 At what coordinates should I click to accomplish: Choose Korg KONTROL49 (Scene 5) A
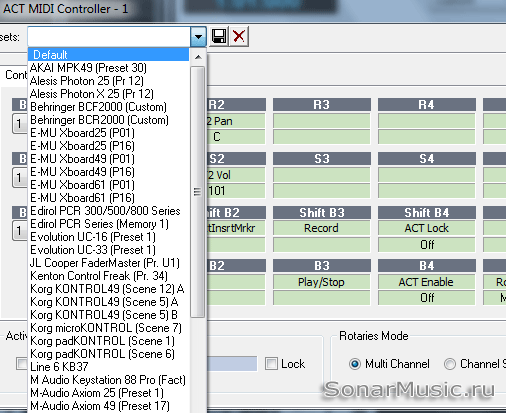coord(108,302)
